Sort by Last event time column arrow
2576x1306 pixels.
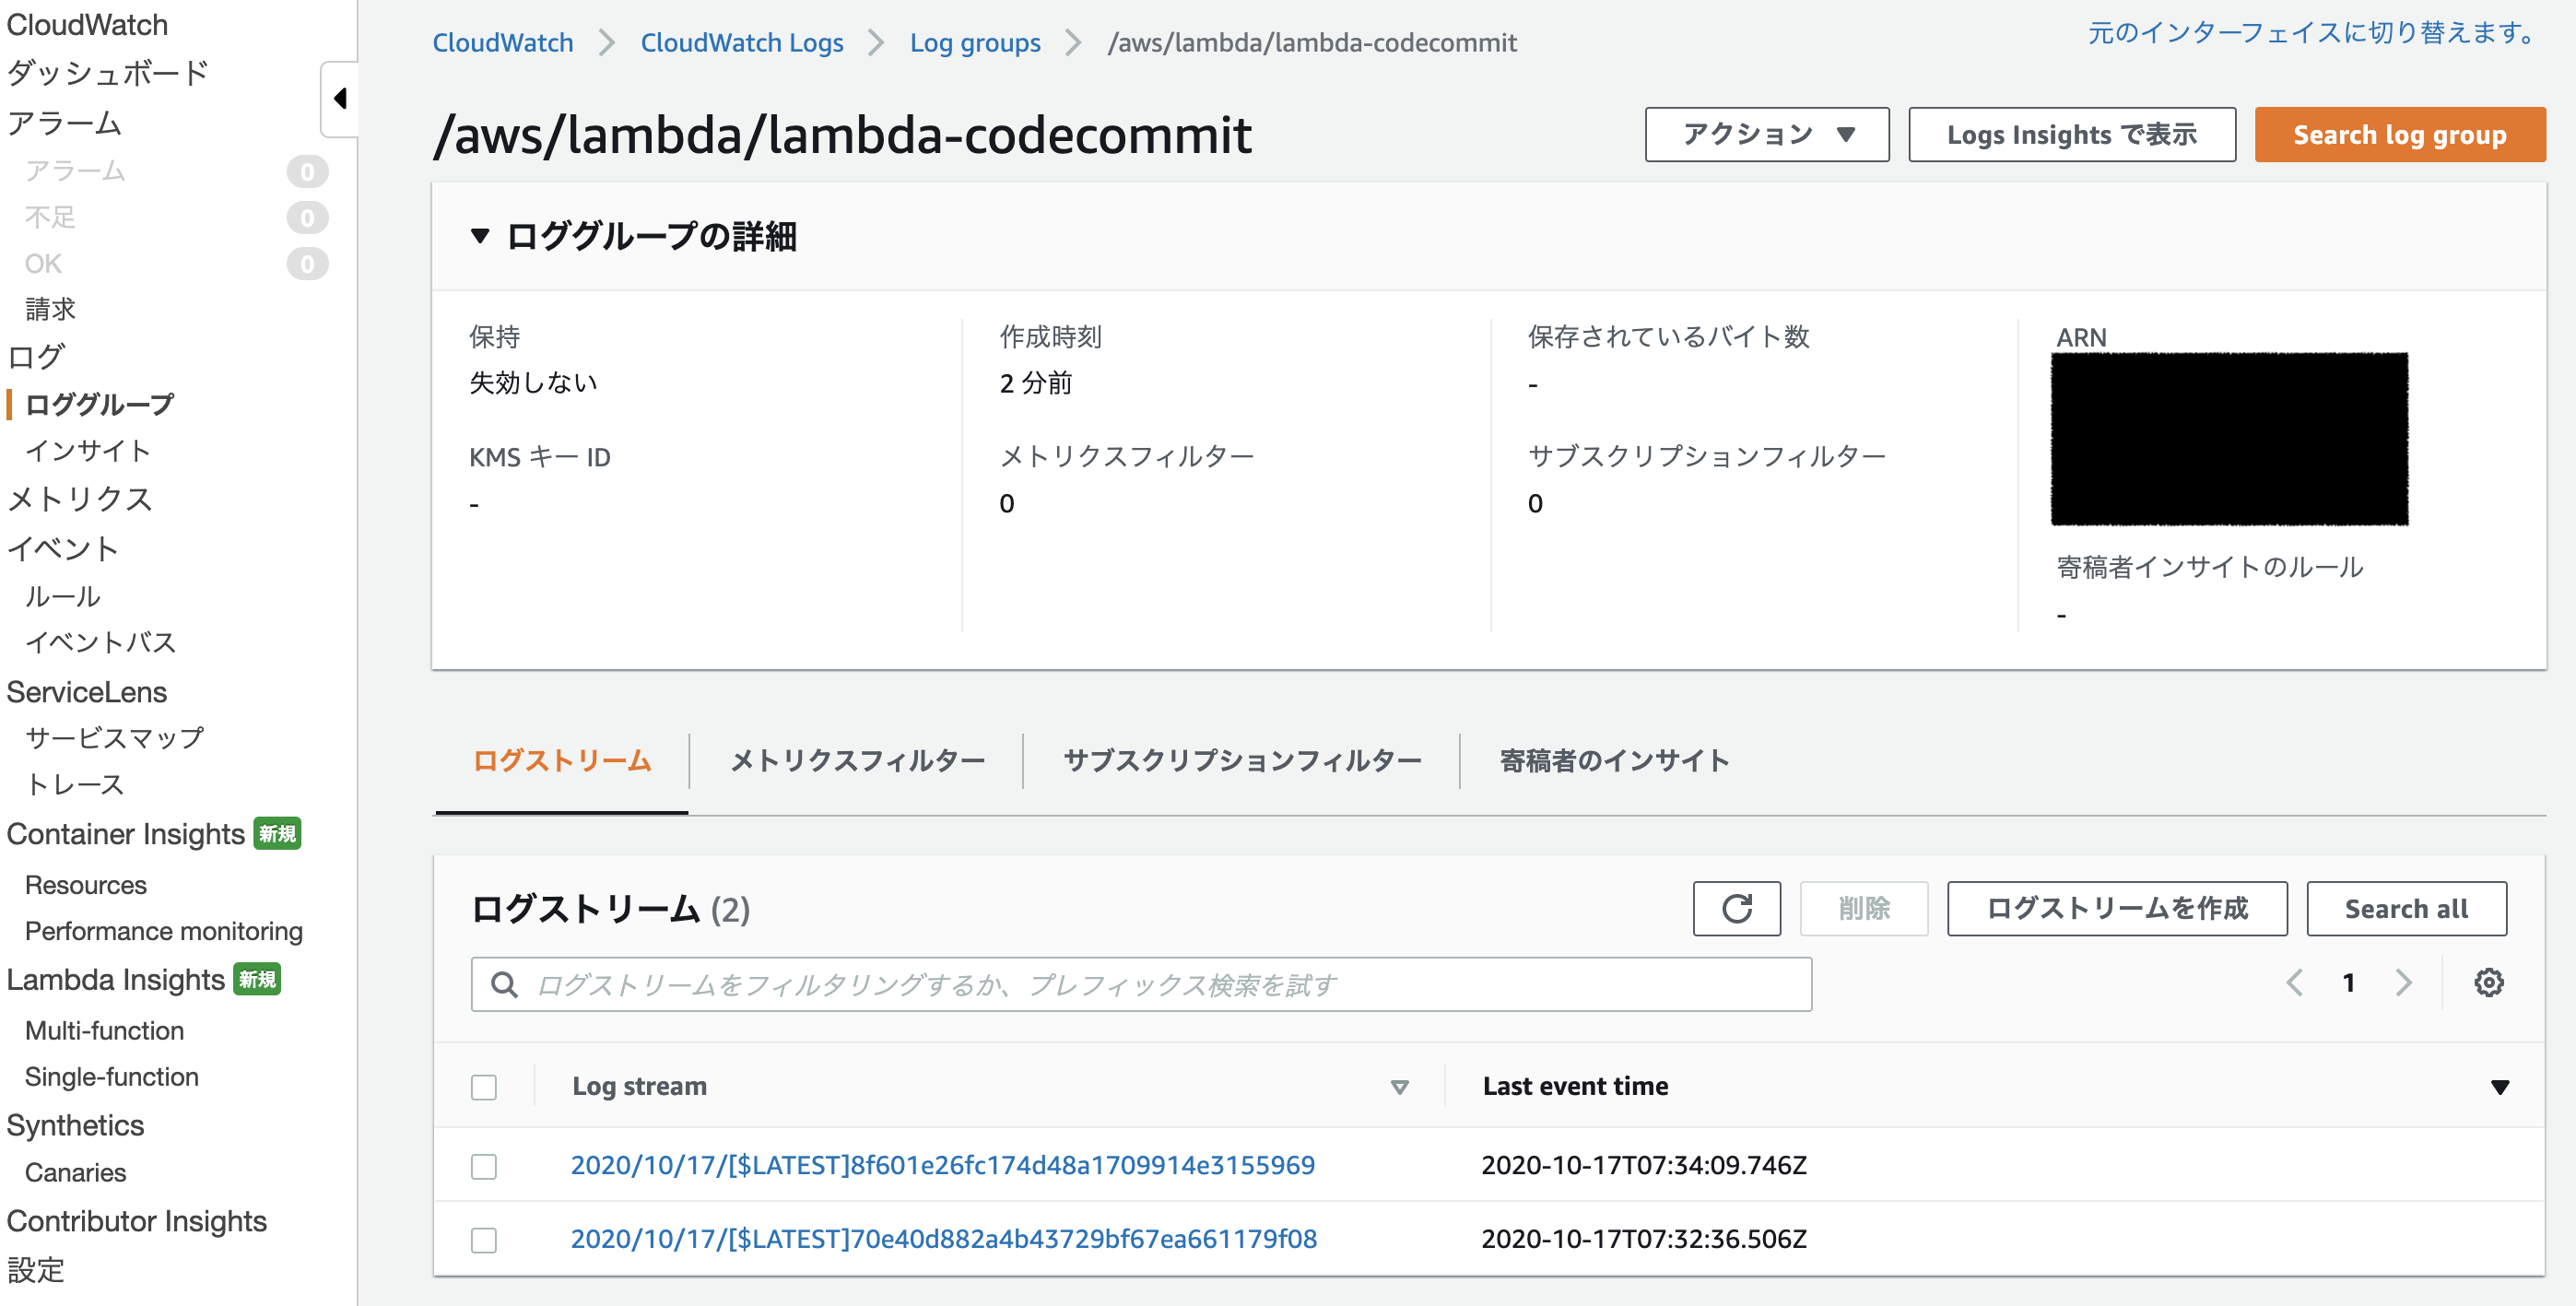coord(2500,1087)
